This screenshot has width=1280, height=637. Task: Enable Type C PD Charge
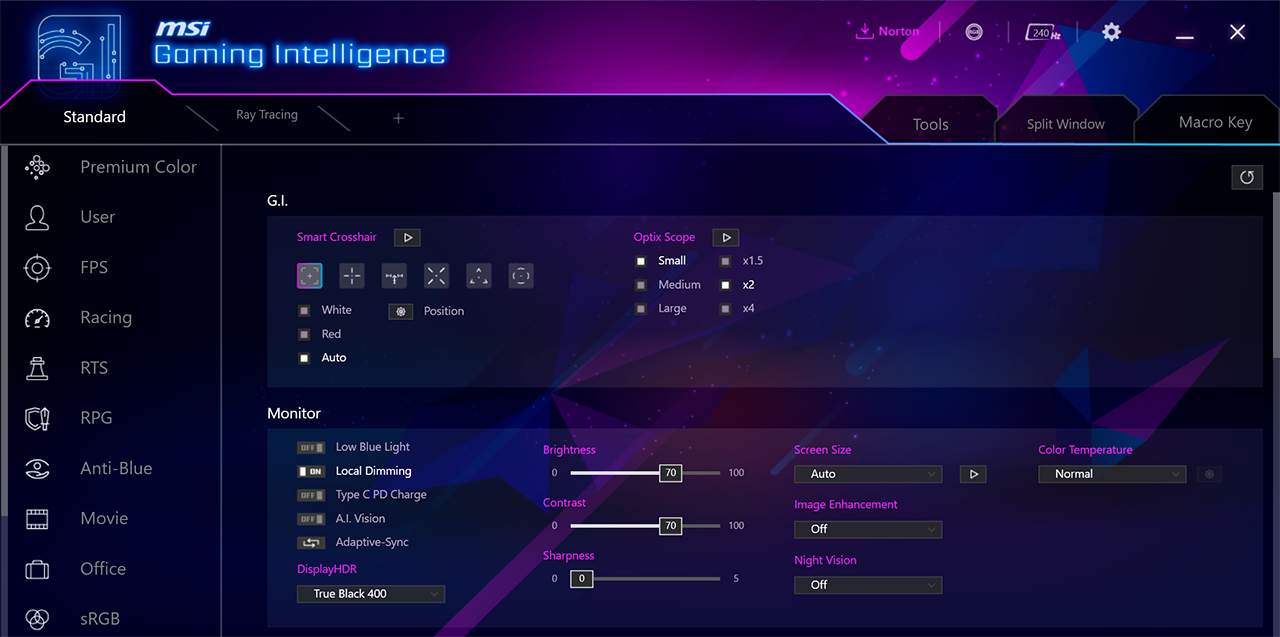(x=311, y=495)
